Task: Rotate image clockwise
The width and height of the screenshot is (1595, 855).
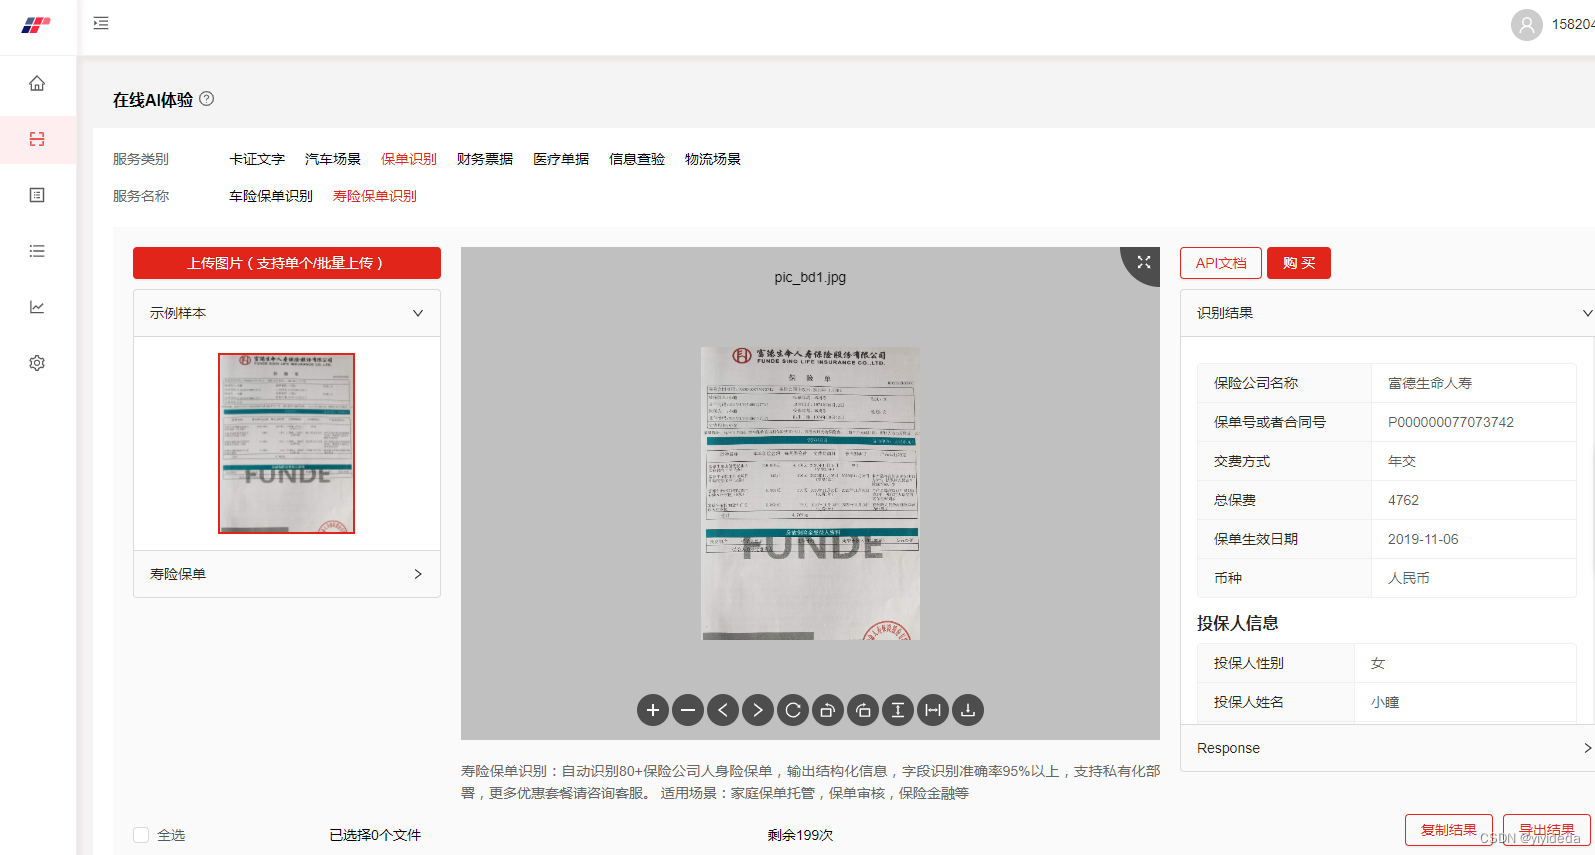Action: (863, 710)
